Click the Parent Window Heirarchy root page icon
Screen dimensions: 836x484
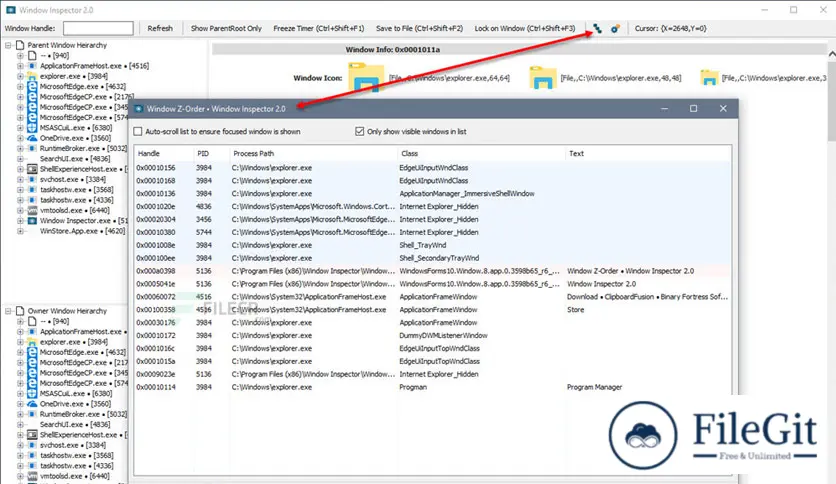(x=20, y=45)
